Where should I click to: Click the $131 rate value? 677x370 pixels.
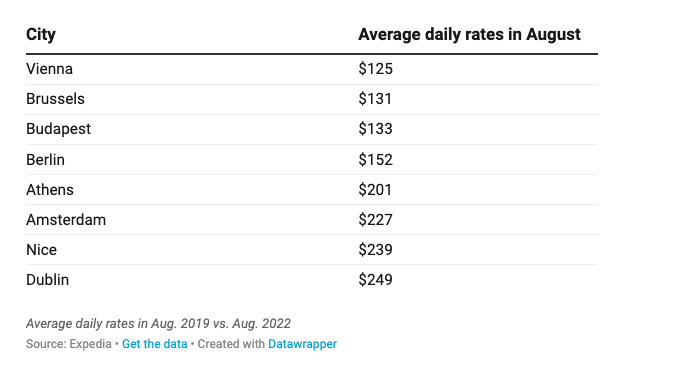click(x=375, y=99)
